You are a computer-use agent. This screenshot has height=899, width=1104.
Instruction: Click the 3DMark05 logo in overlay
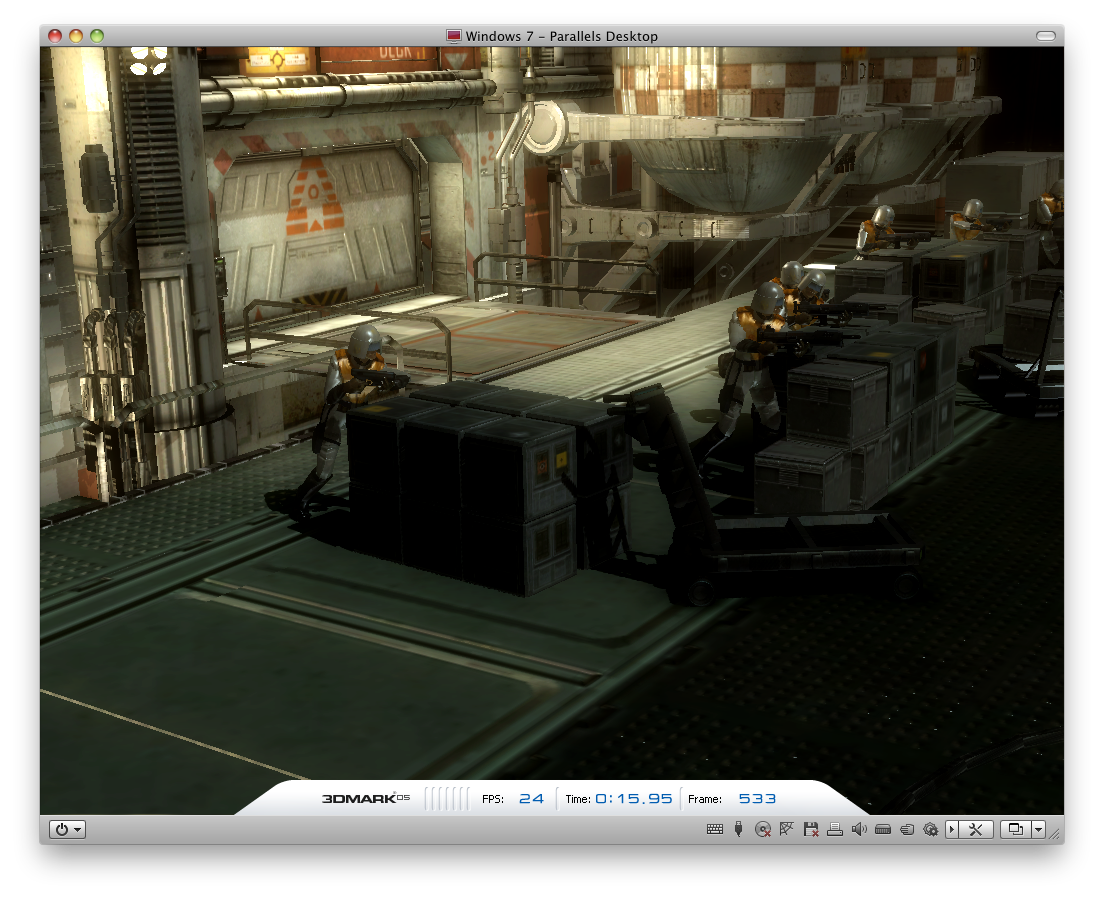pos(366,798)
